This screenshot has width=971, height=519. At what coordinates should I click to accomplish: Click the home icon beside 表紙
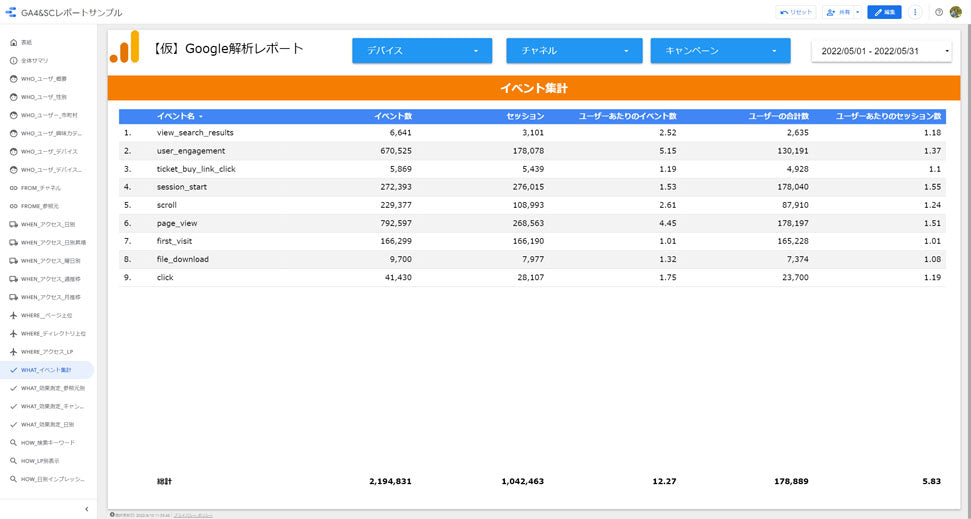coord(13,43)
